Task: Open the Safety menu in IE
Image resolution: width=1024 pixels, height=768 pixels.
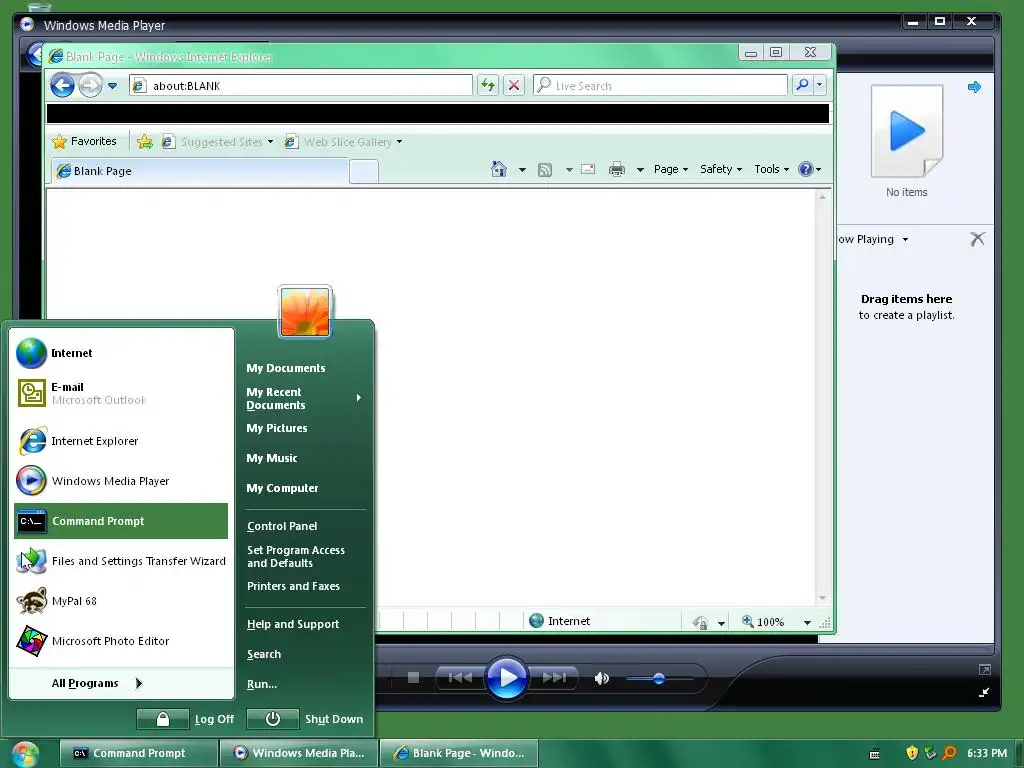Action: [720, 169]
